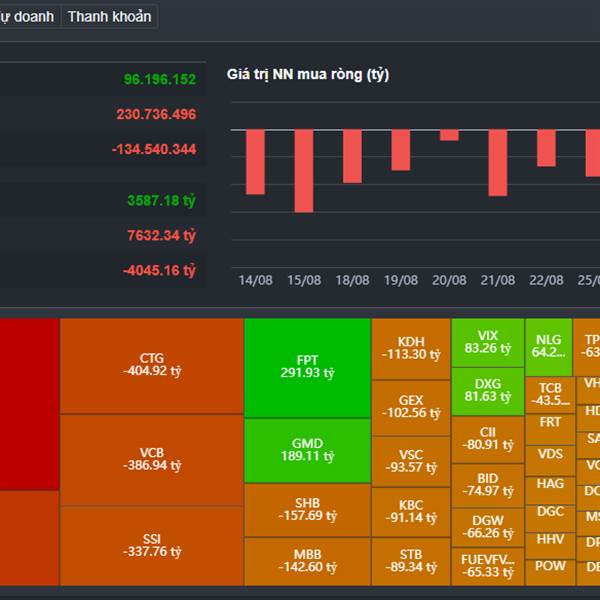The image size is (600, 600).
Task: Switch to the Thanh khoản tab
Action: [x=109, y=16]
